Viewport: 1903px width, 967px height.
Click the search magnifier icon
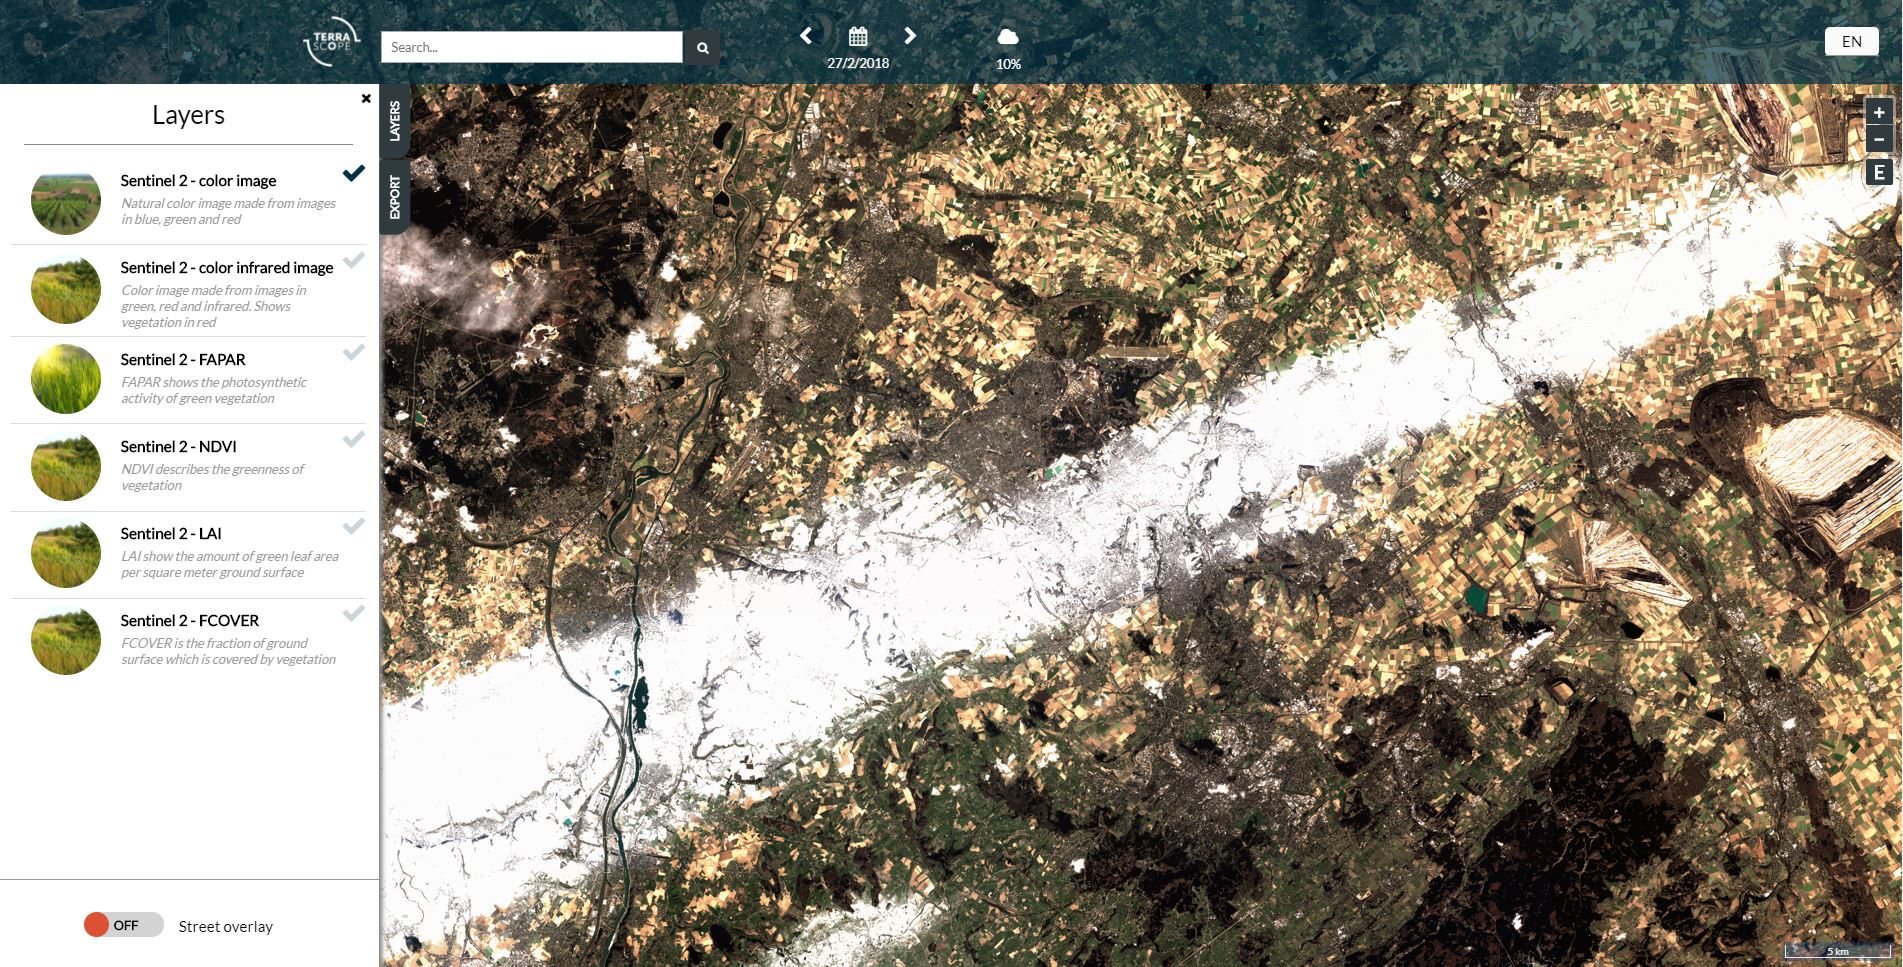(x=701, y=47)
